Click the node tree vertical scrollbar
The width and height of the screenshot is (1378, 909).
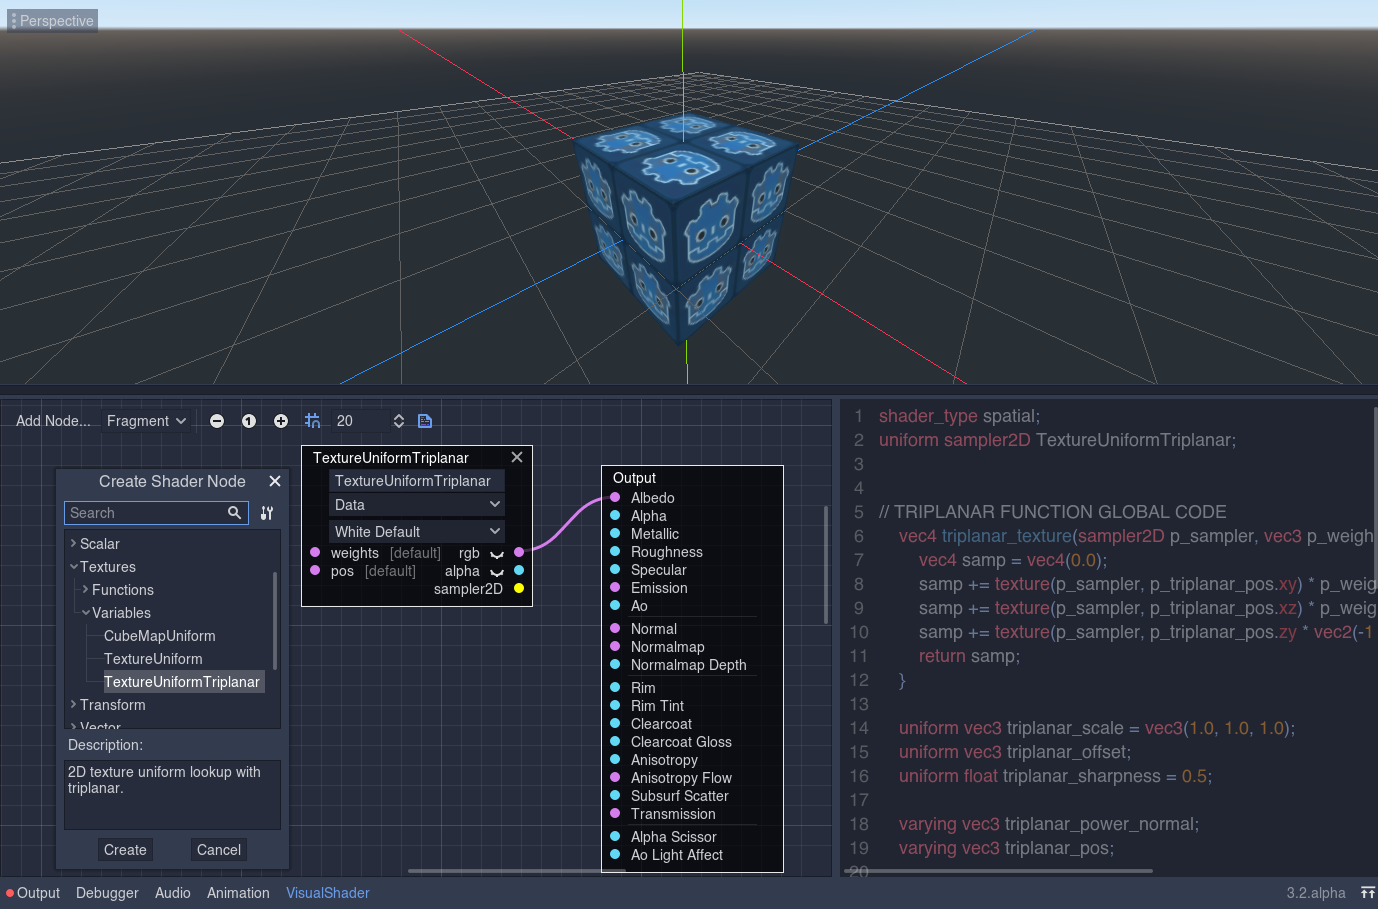coord(275,621)
